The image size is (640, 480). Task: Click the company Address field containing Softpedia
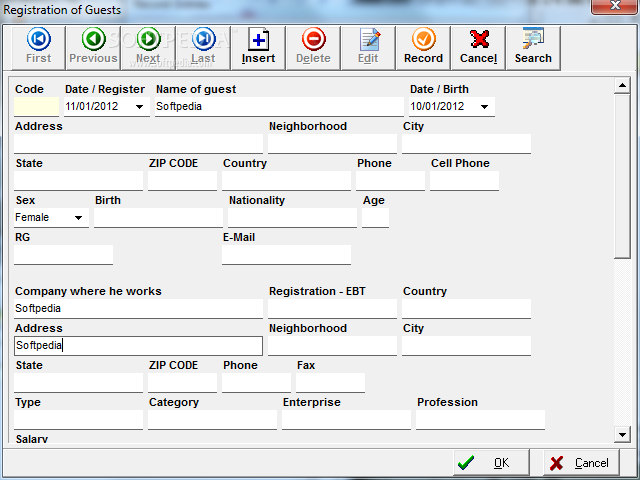pos(138,346)
